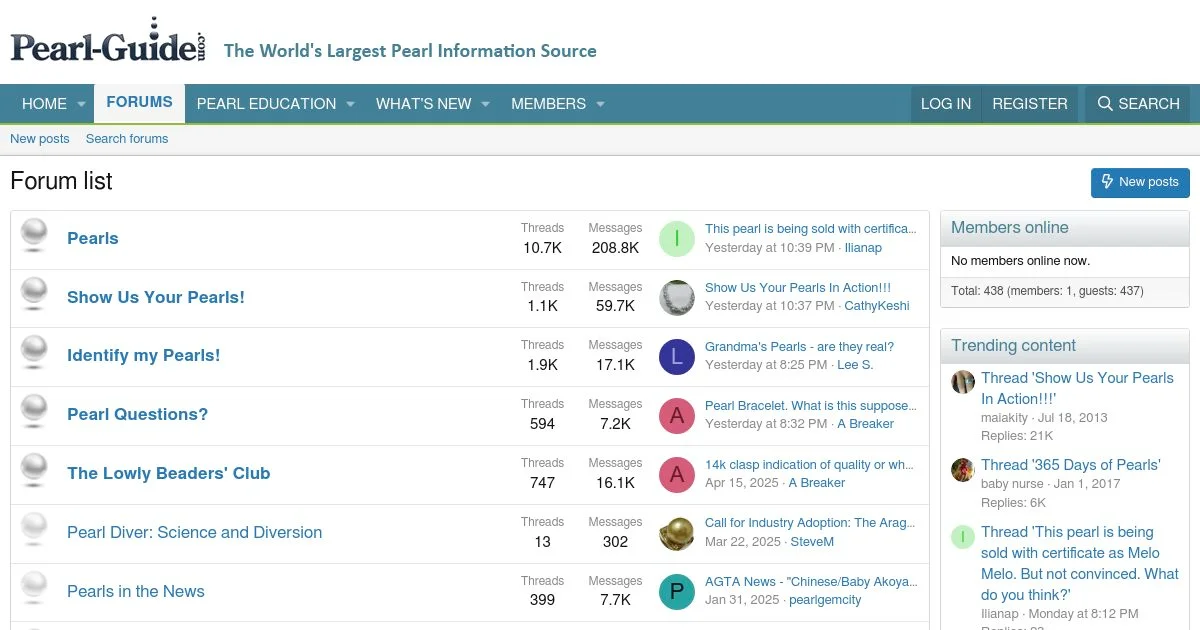This screenshot has height=630, width=1200.
Task: Go to the HOME tab
Action: coord(44,104)
